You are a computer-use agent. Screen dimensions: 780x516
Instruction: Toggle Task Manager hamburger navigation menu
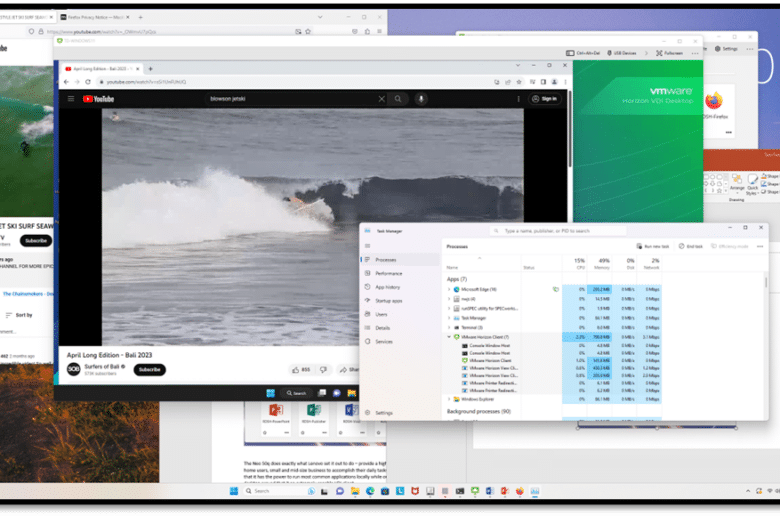tap(368, 246)
